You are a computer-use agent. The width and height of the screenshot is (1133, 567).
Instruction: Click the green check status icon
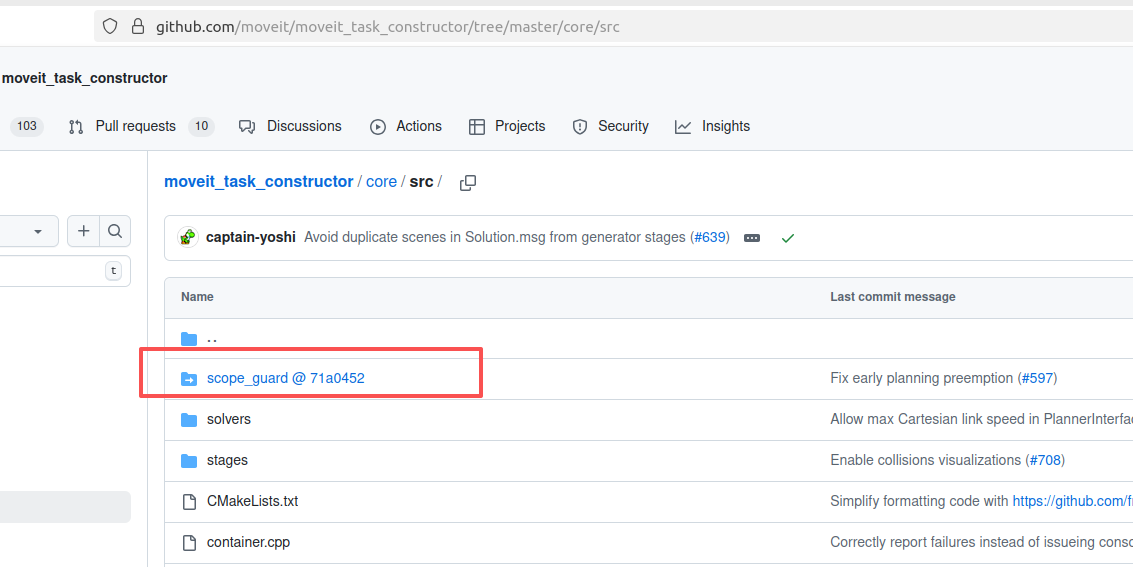click(788, 238)
